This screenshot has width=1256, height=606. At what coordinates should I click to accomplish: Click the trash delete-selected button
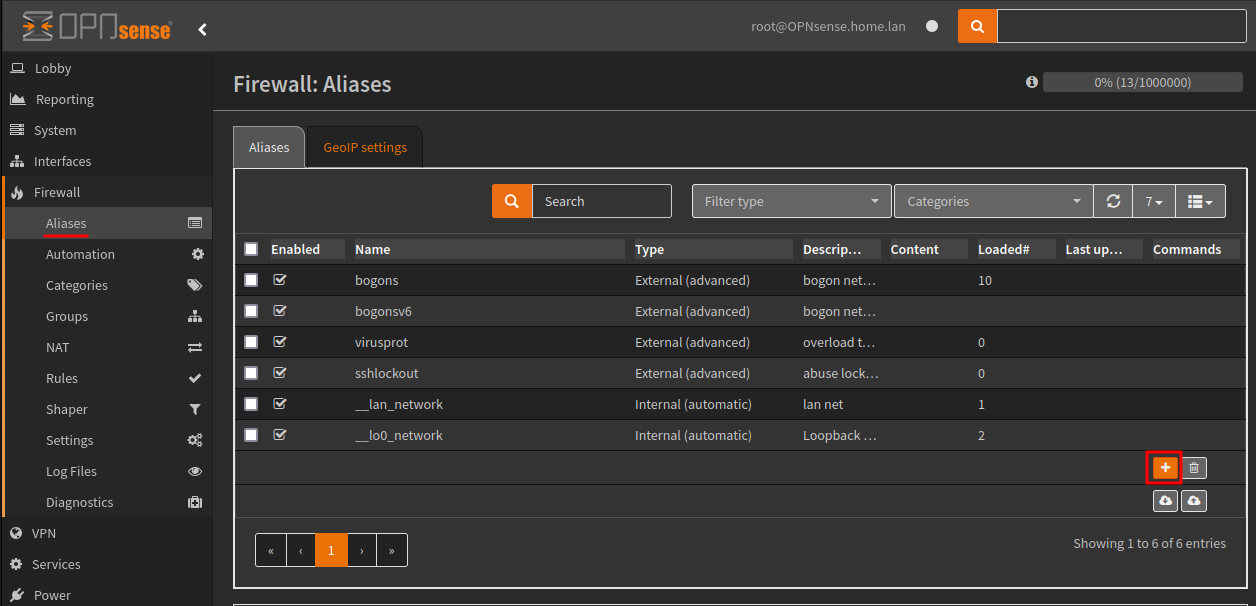(1194, 467)
